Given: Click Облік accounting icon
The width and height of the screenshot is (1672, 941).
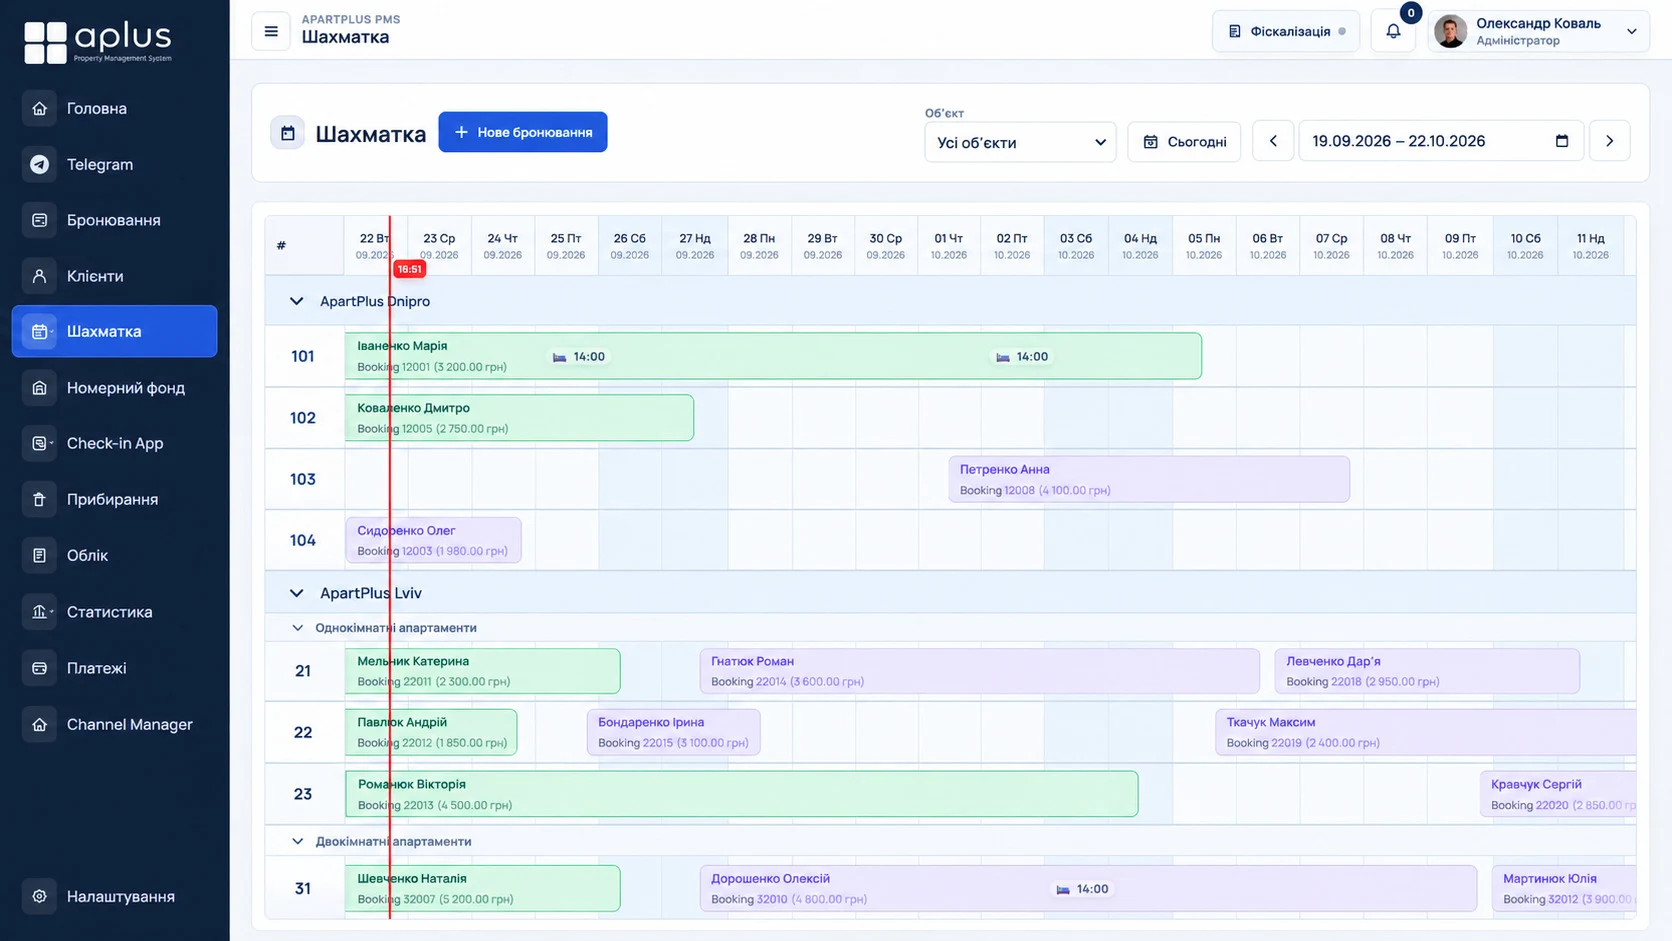Looking at the screenshot, I should [x=39, y=555].
